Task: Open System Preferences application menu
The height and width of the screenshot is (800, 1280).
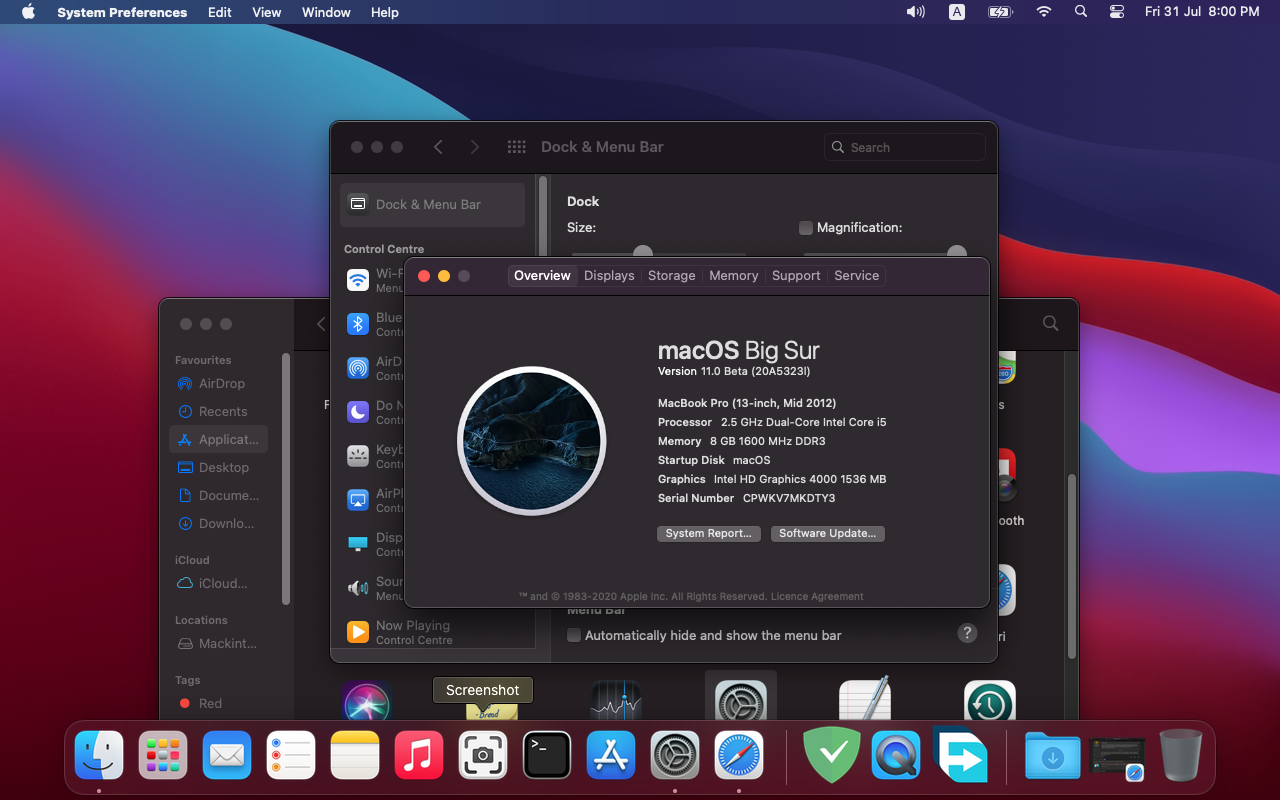Action: coord(122,12)
